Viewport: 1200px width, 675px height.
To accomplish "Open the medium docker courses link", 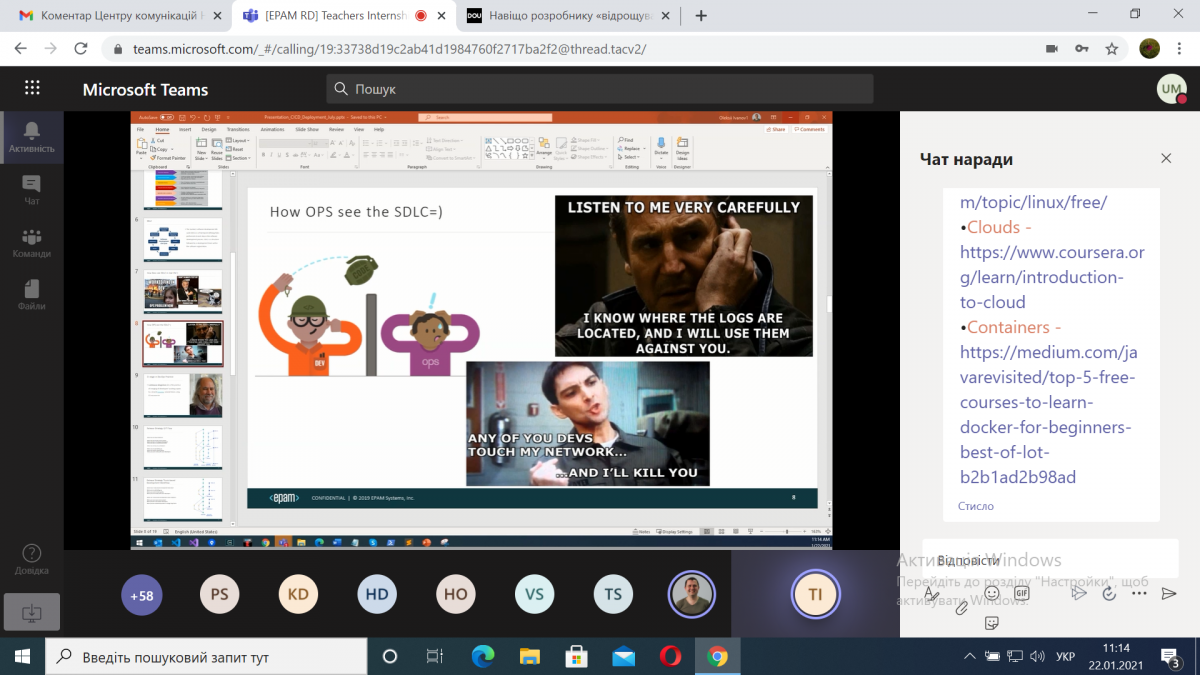I will [1048, 415].
